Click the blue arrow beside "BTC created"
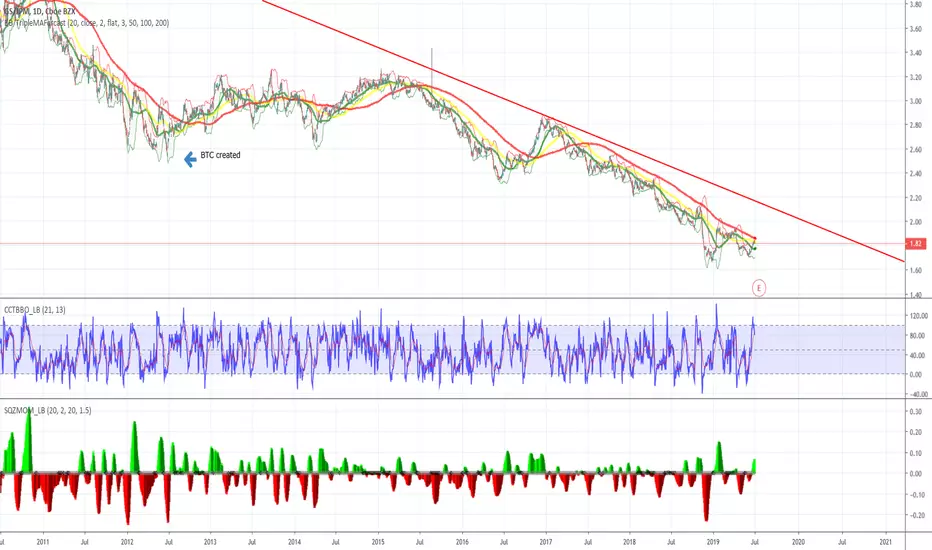Screen dimensions: 932x550 [x=190, y=159]
